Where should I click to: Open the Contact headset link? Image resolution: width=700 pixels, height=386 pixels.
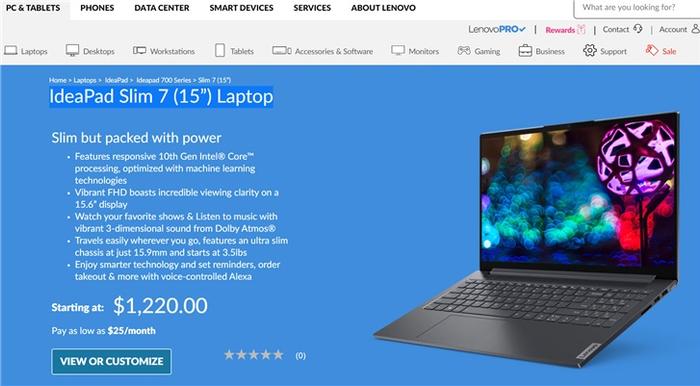(623, 29)
